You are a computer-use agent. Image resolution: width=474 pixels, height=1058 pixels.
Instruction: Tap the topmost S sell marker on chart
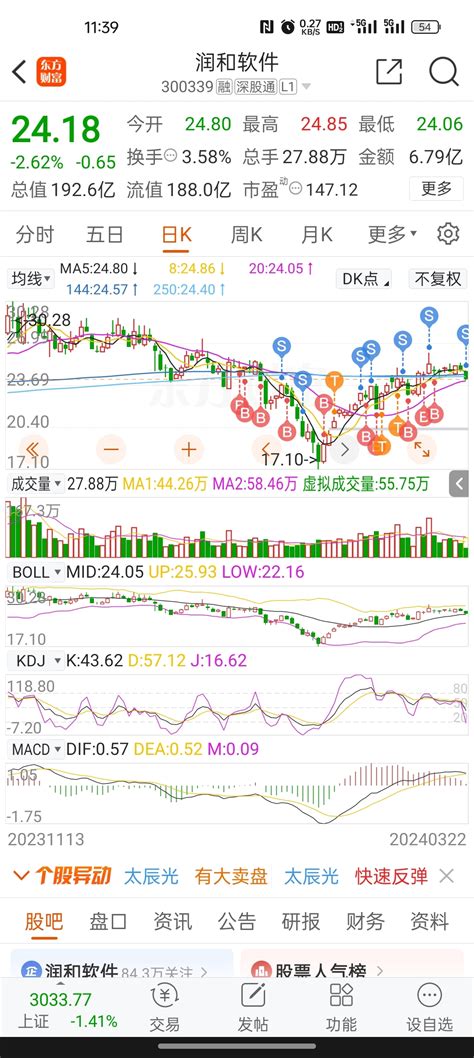tap(429, 315)
